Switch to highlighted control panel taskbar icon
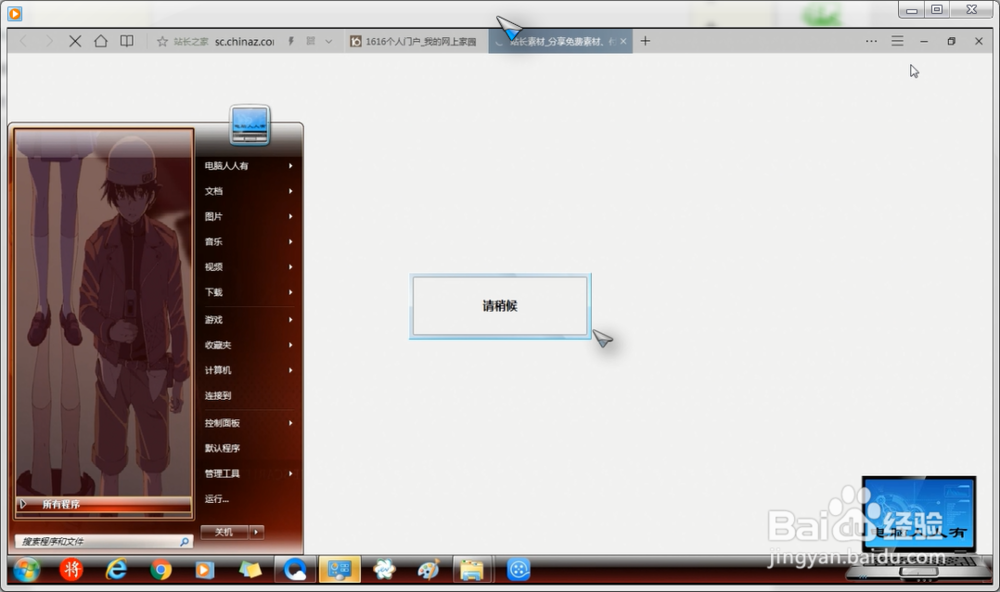Screen dimensions: 1000x592 pos(339,570)
